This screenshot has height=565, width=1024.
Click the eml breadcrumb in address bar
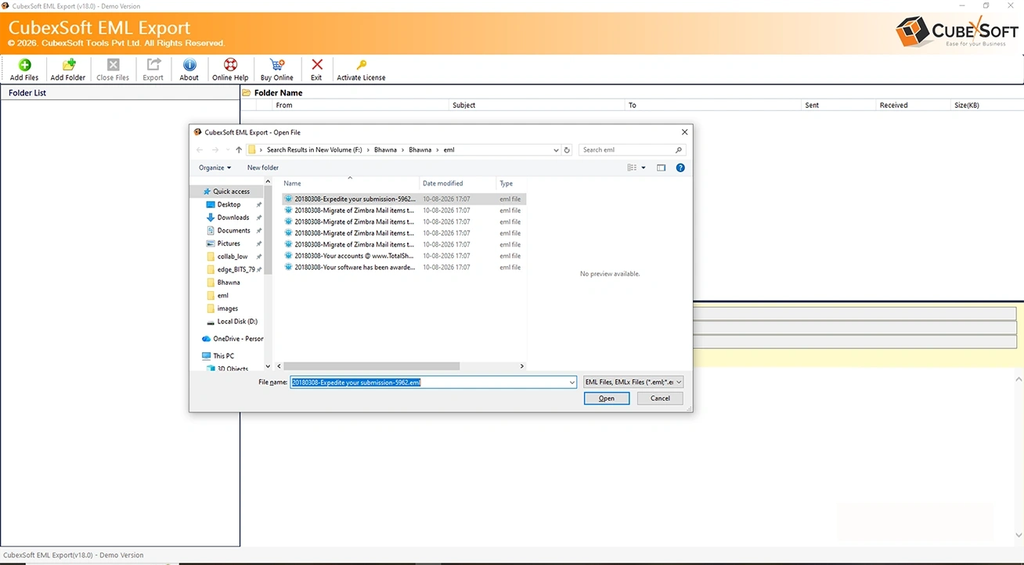point(449,150)
